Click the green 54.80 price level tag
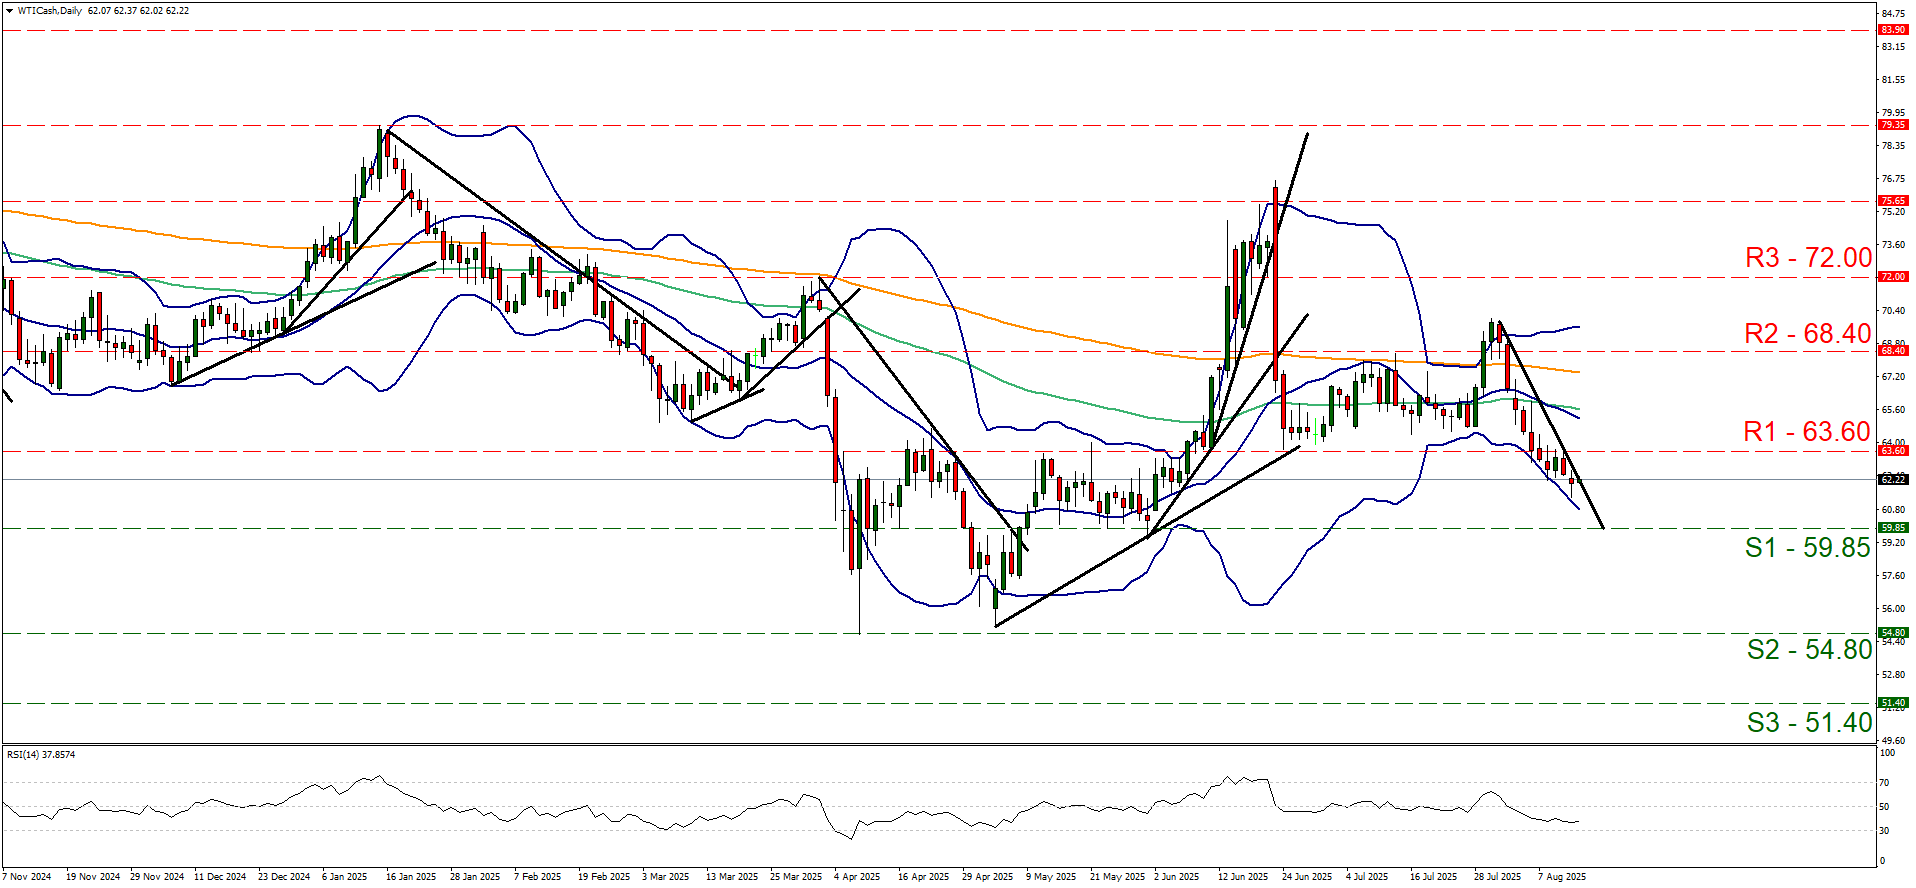 (x=1892, y=633)
